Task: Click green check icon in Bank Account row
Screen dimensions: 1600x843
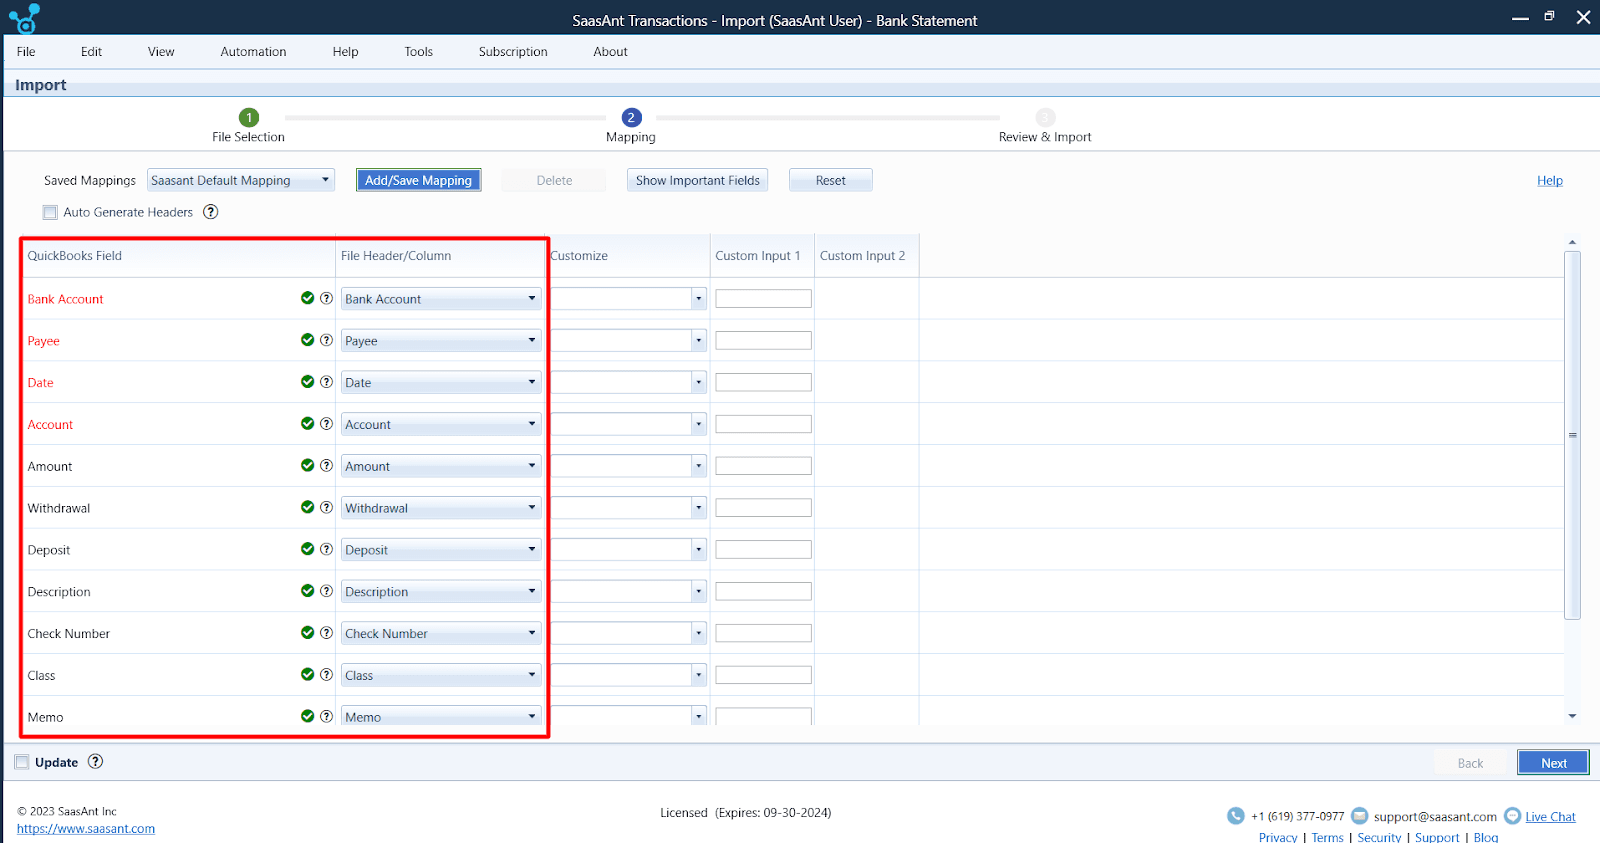Action: tap(308, 298)
